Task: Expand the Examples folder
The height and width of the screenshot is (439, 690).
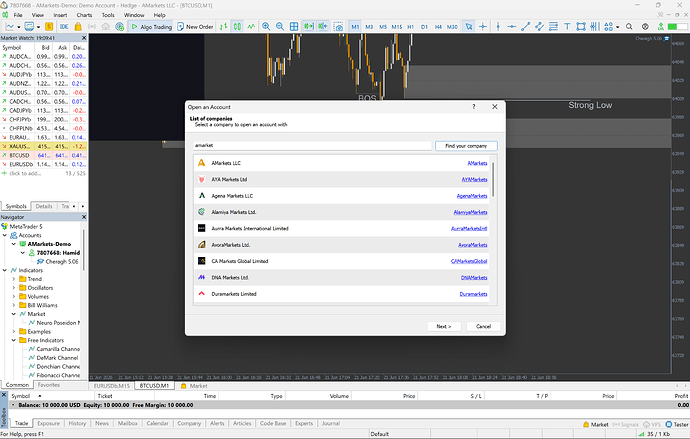Action: 14,332
